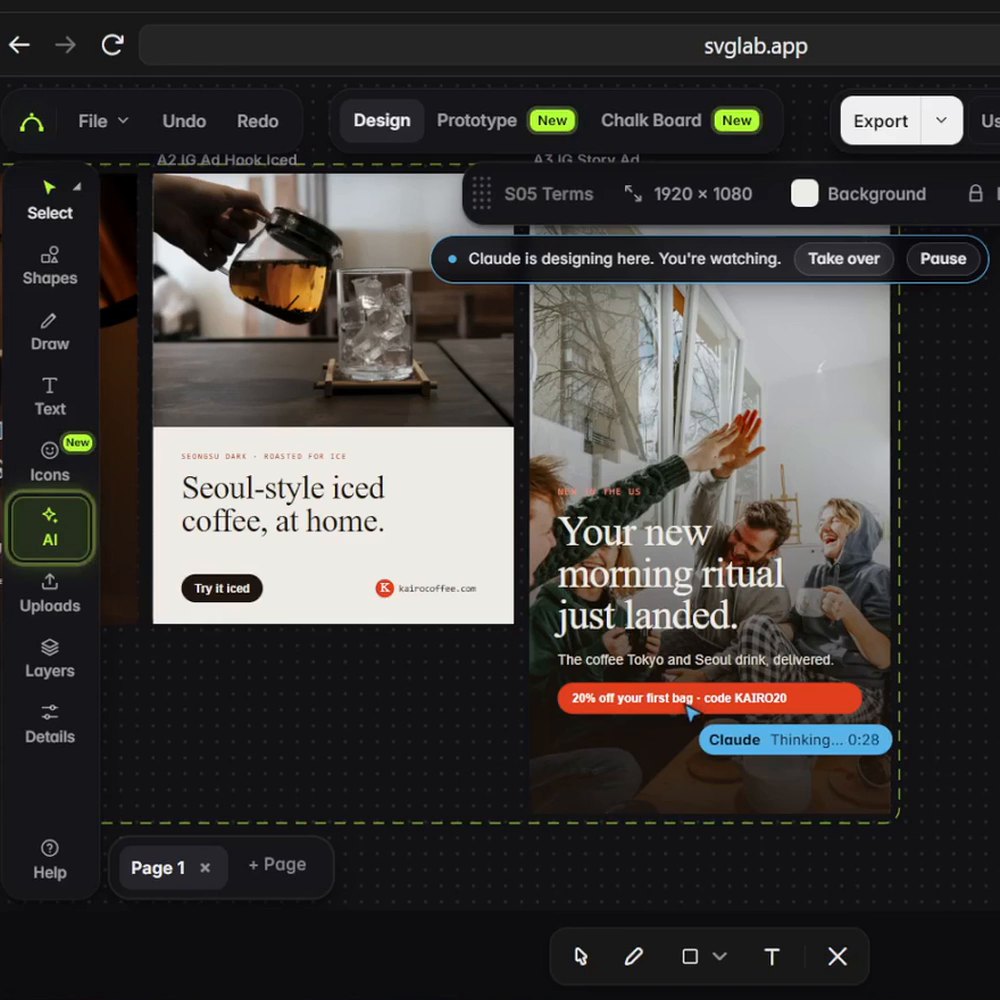Select the pointer tool in bottom toolbar

coord(580,956)
